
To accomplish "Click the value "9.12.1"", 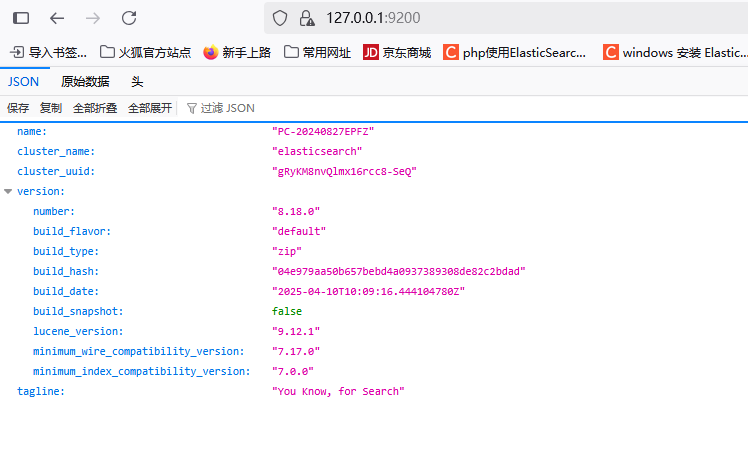I will click(x=296, y=331).
